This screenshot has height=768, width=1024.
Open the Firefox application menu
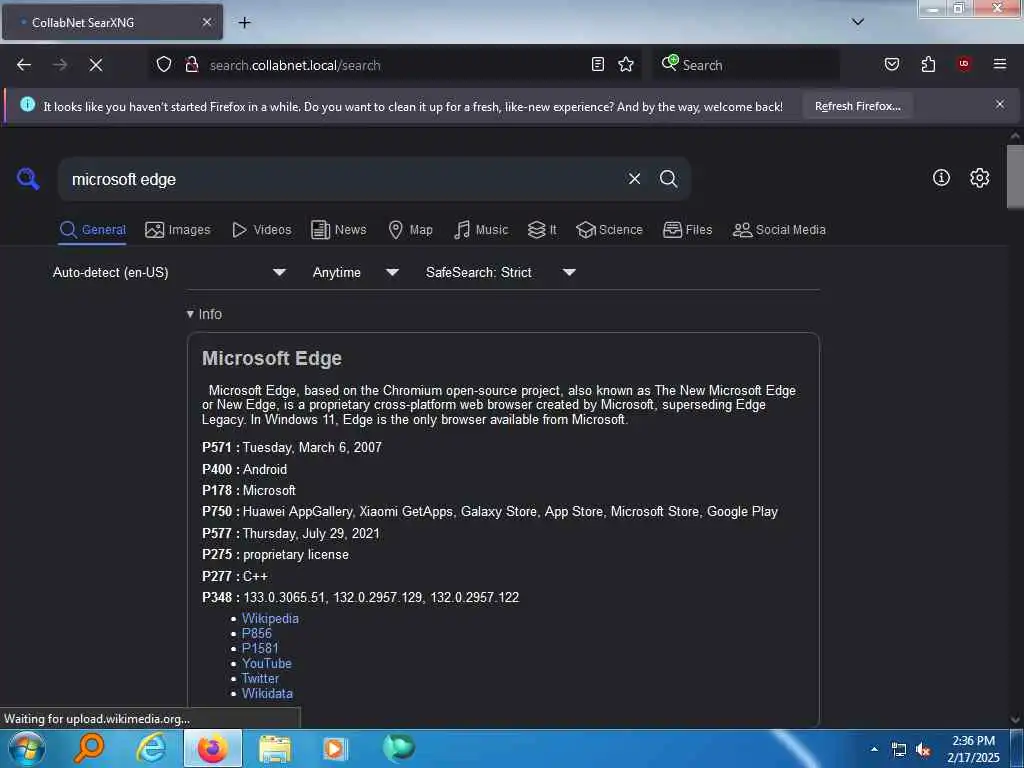[x=1000, y=64]
